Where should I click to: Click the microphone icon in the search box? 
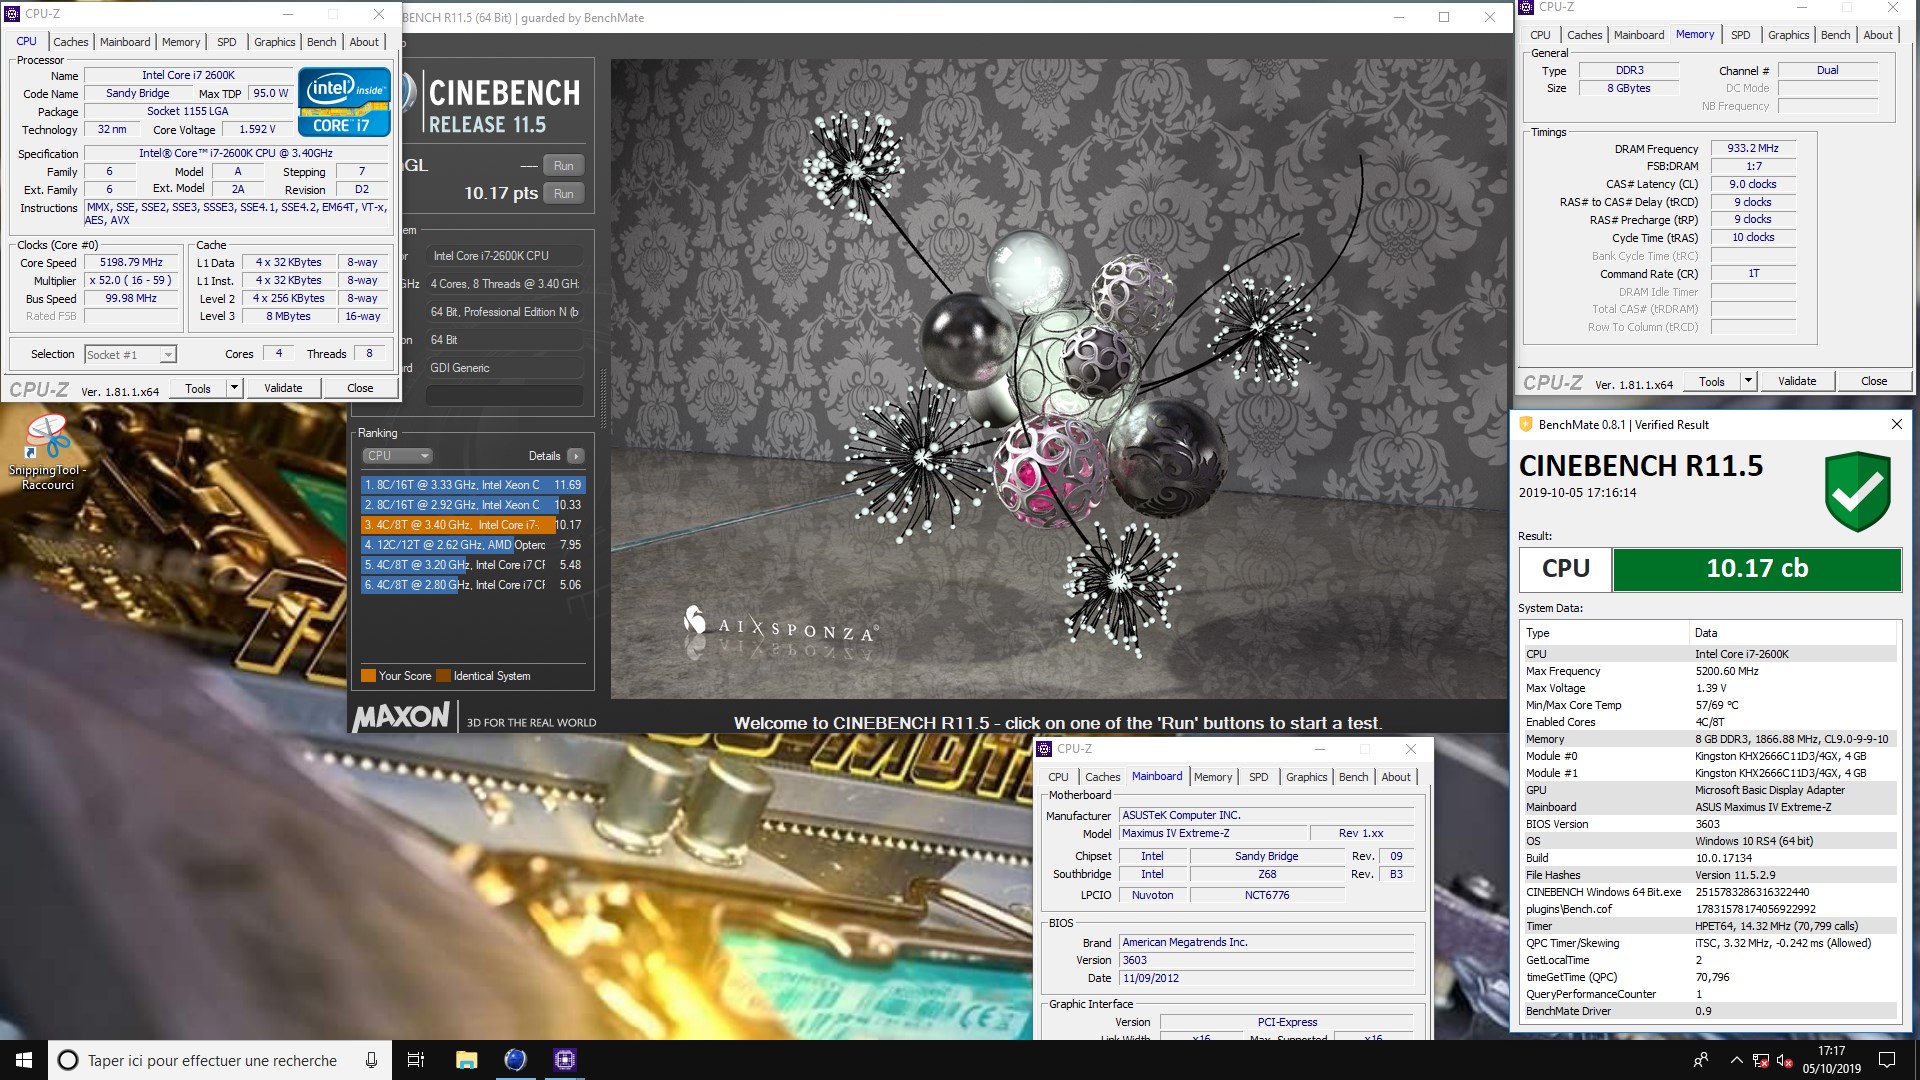coord(371,1060)
